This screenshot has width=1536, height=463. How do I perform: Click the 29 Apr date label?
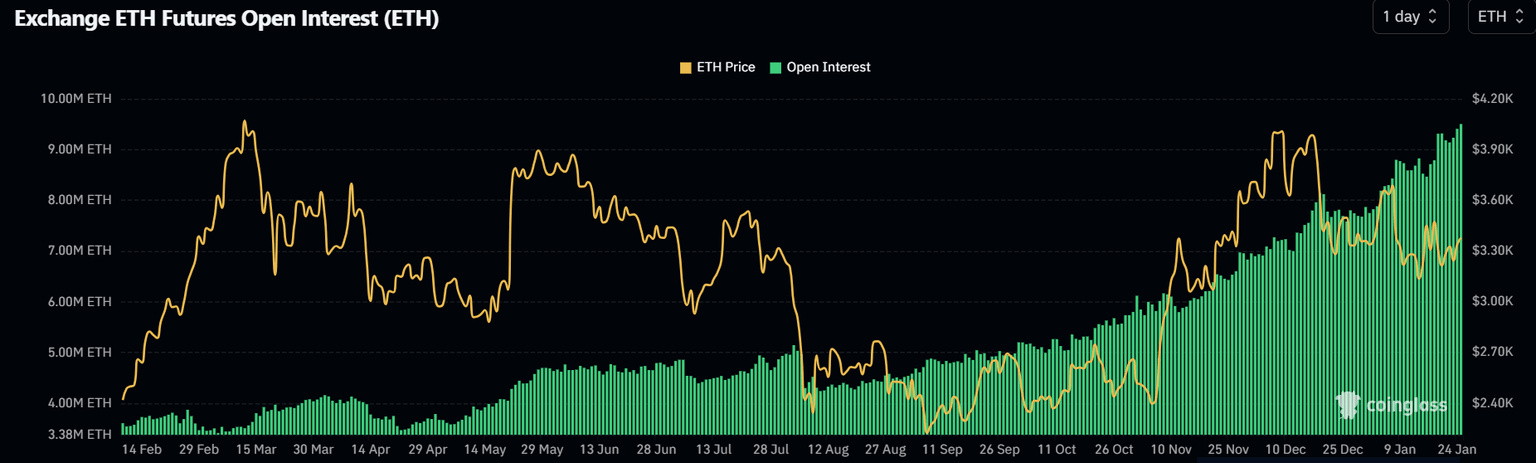tap(428, 450)
